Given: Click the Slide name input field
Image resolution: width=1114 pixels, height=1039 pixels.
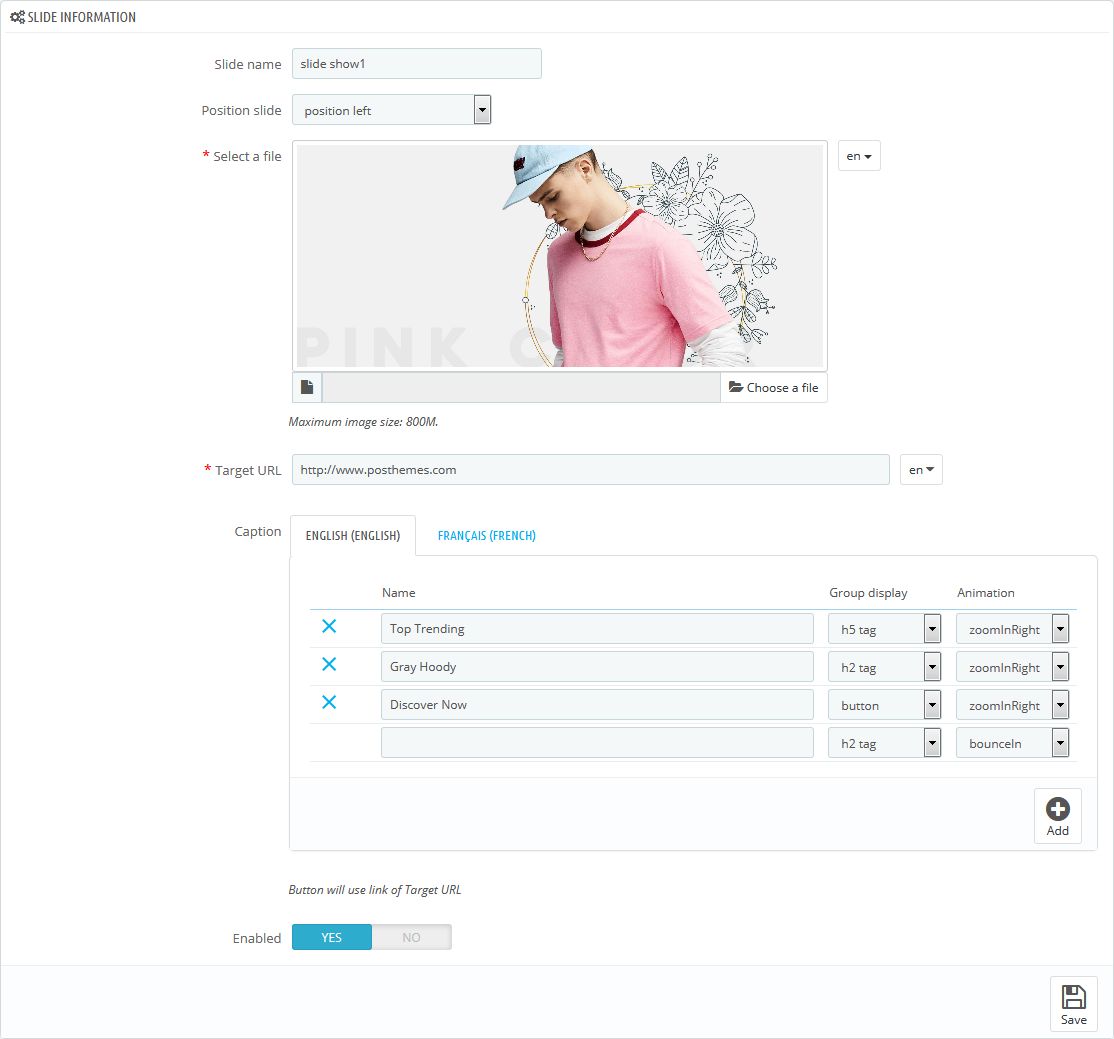Looking at the screenshot, I should (x=416, y=64).
